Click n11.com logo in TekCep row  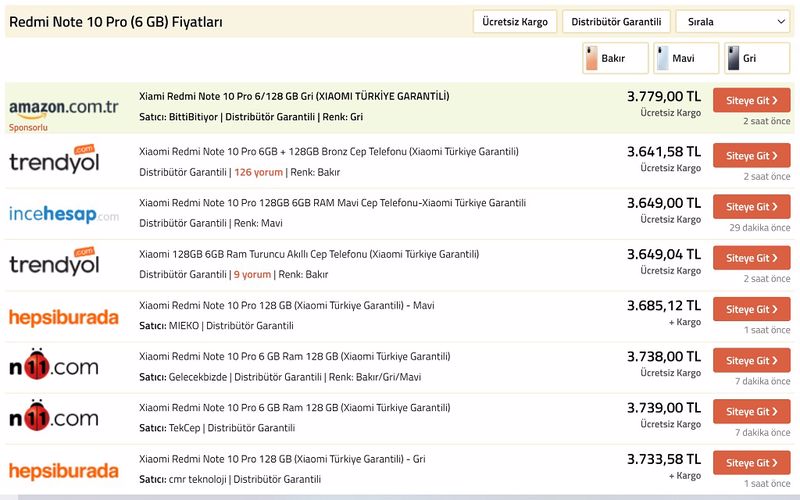click(x=54, y=415)
